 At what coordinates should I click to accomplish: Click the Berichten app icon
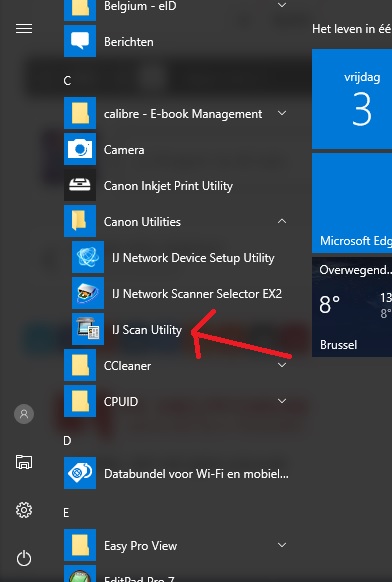click(x=80, y=41)
